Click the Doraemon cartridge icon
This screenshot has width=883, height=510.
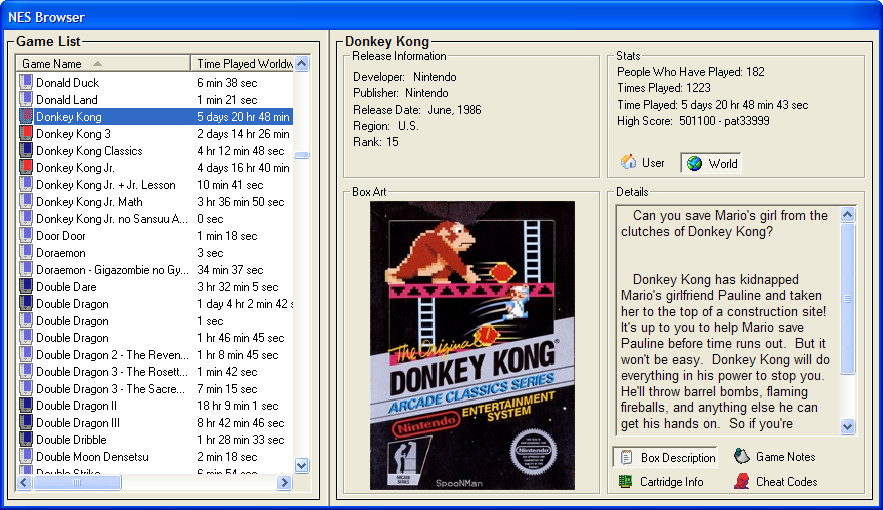click(x=26, y=252)
